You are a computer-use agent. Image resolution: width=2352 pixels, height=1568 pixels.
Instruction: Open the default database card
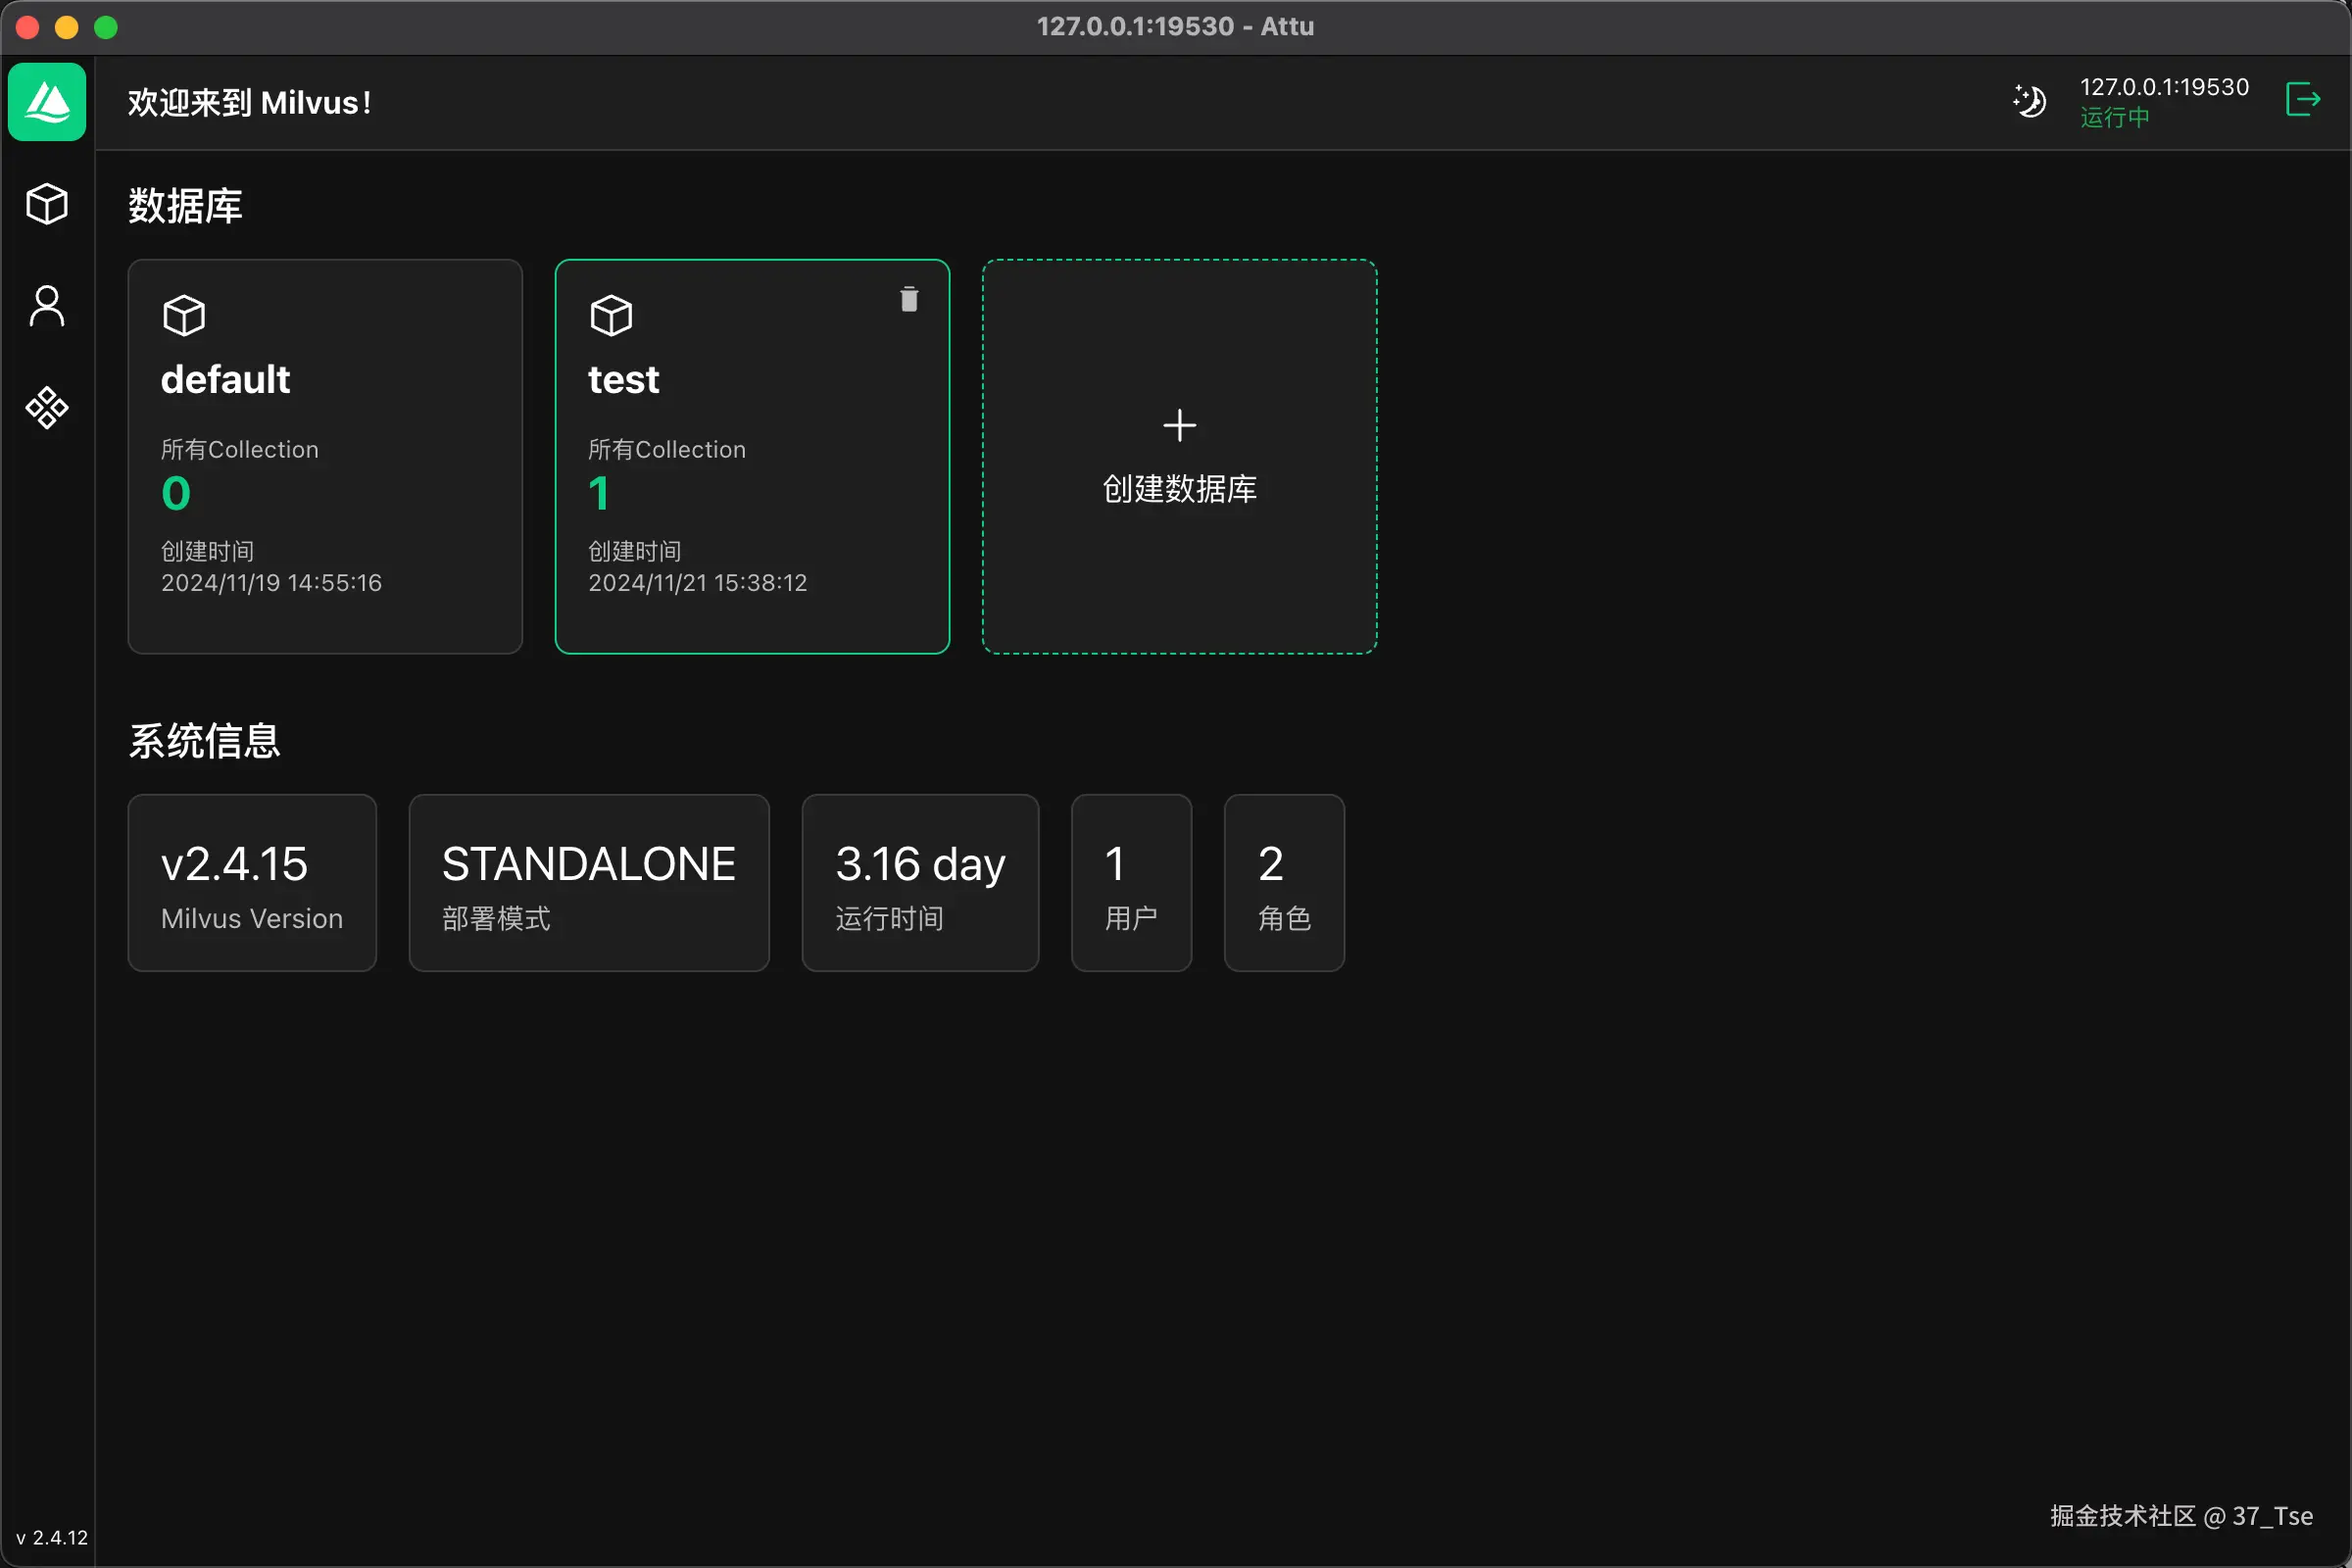pyautogui.click(x=325, y=456)
